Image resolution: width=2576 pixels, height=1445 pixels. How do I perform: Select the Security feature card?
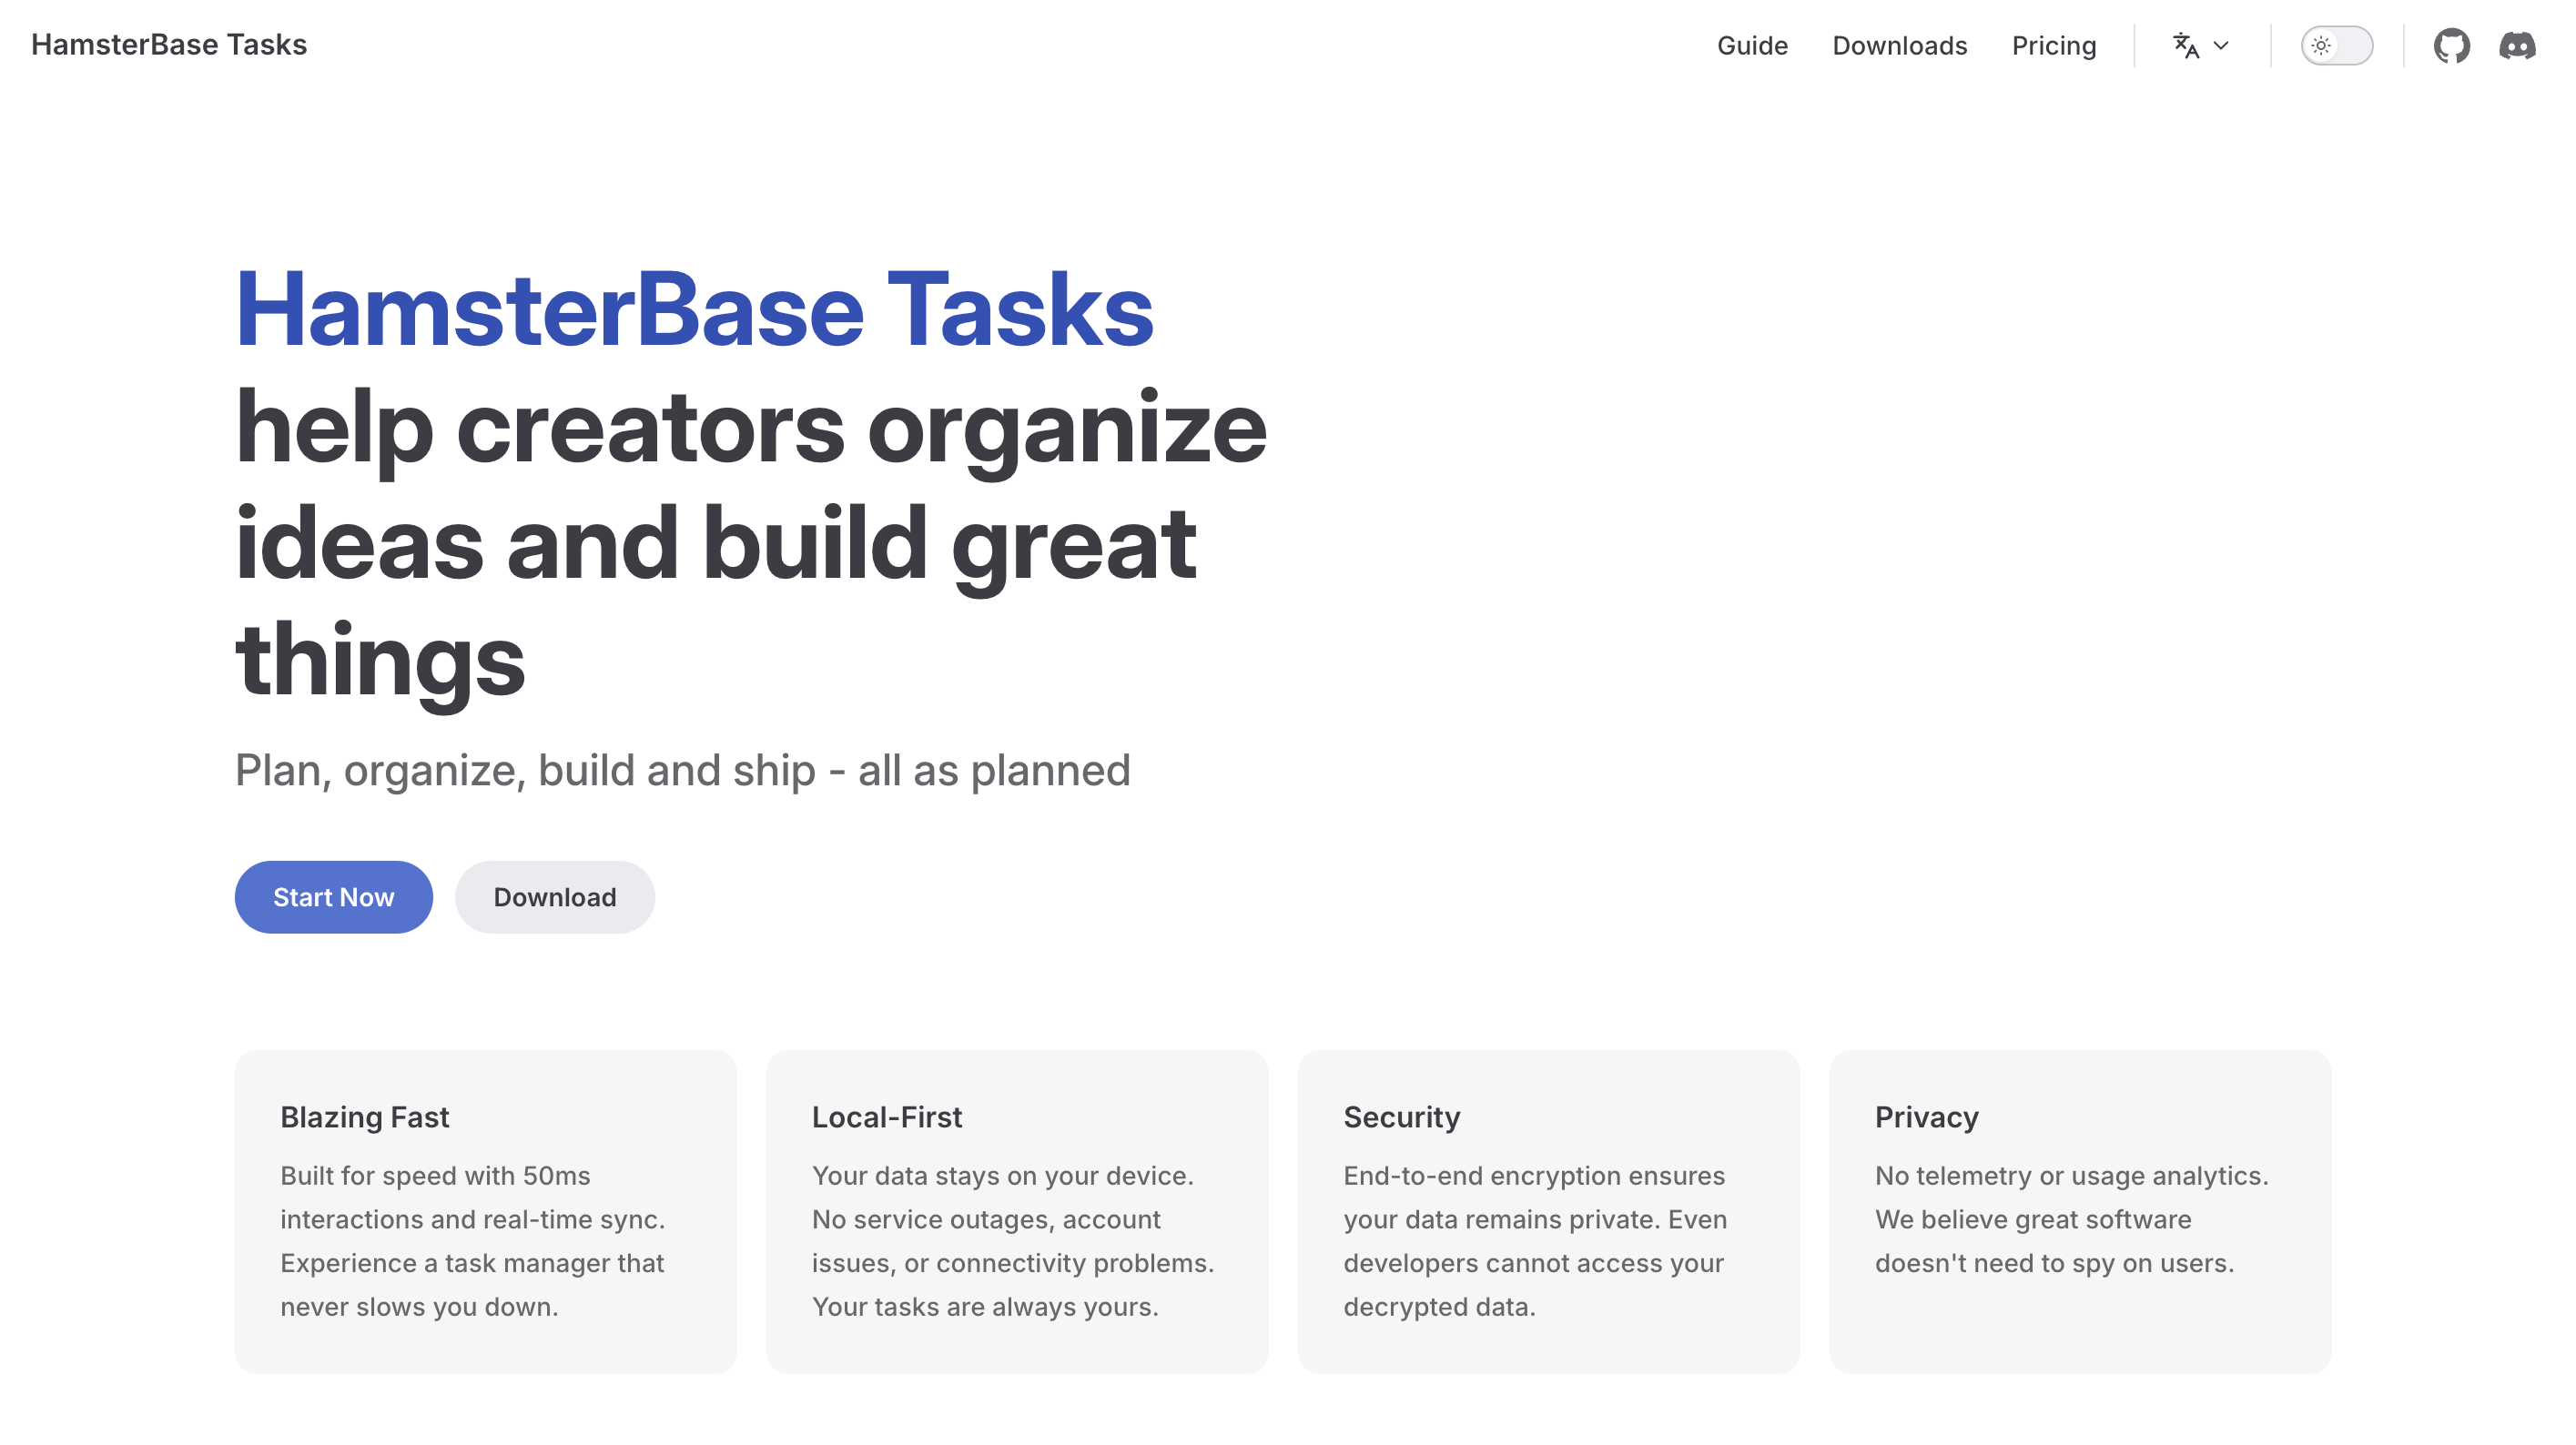pyautogui.click(x=1548, y=1210)
